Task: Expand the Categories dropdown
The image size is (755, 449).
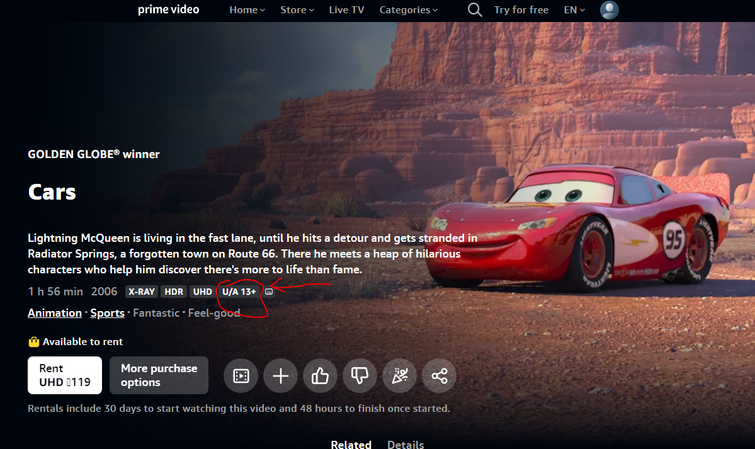Action: (x=408, y=10)
